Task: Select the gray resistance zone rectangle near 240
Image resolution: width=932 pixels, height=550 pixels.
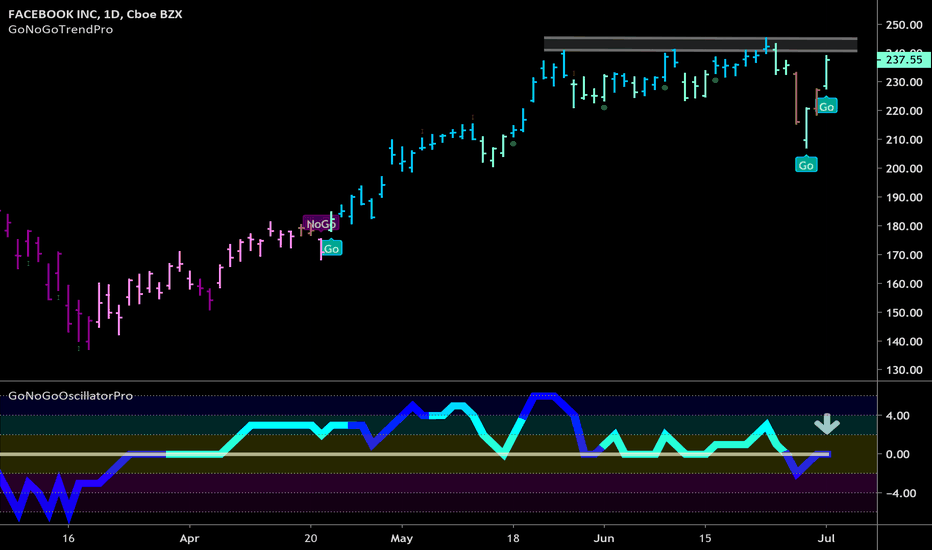Action: point(700,45)
